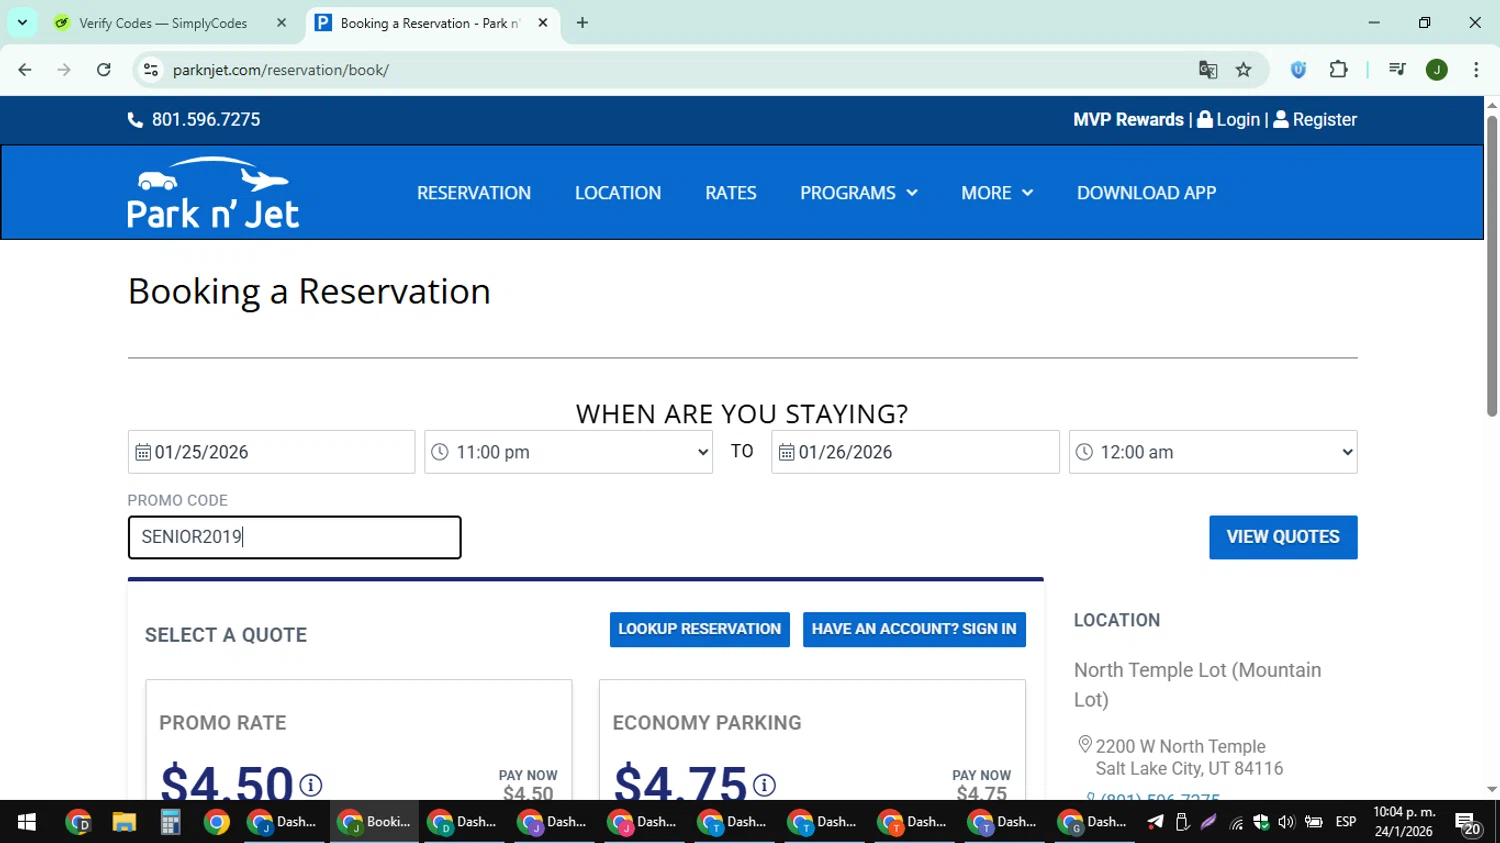Screen dimensions: 1500x843
Task: Click the info icon next to the $4.75 economy rate
Action: tap(764, 785)
